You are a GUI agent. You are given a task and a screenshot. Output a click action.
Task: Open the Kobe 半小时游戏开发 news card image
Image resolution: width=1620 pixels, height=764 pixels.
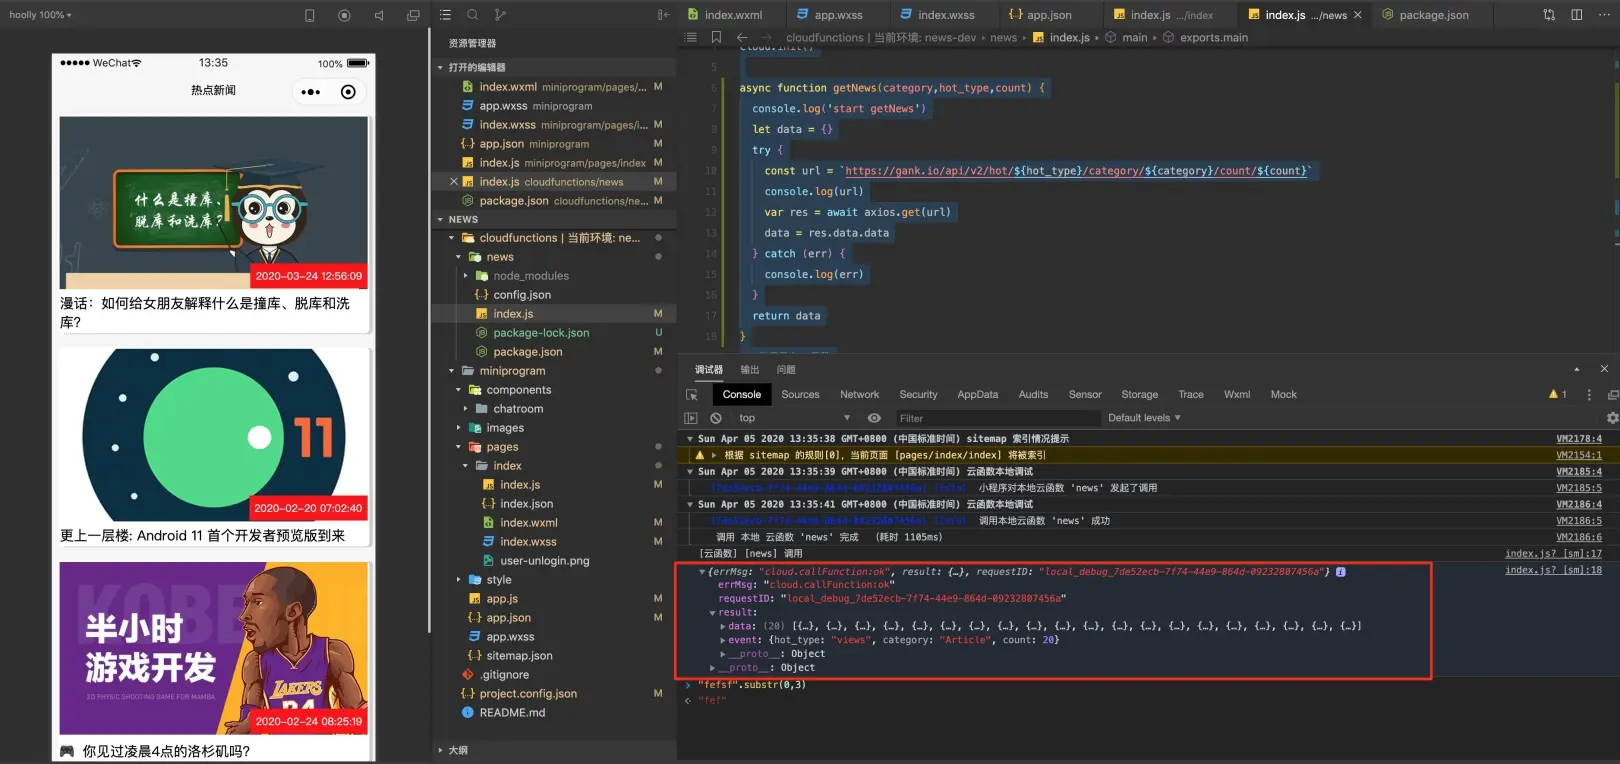pyautogui.click(x=214, y=648)
